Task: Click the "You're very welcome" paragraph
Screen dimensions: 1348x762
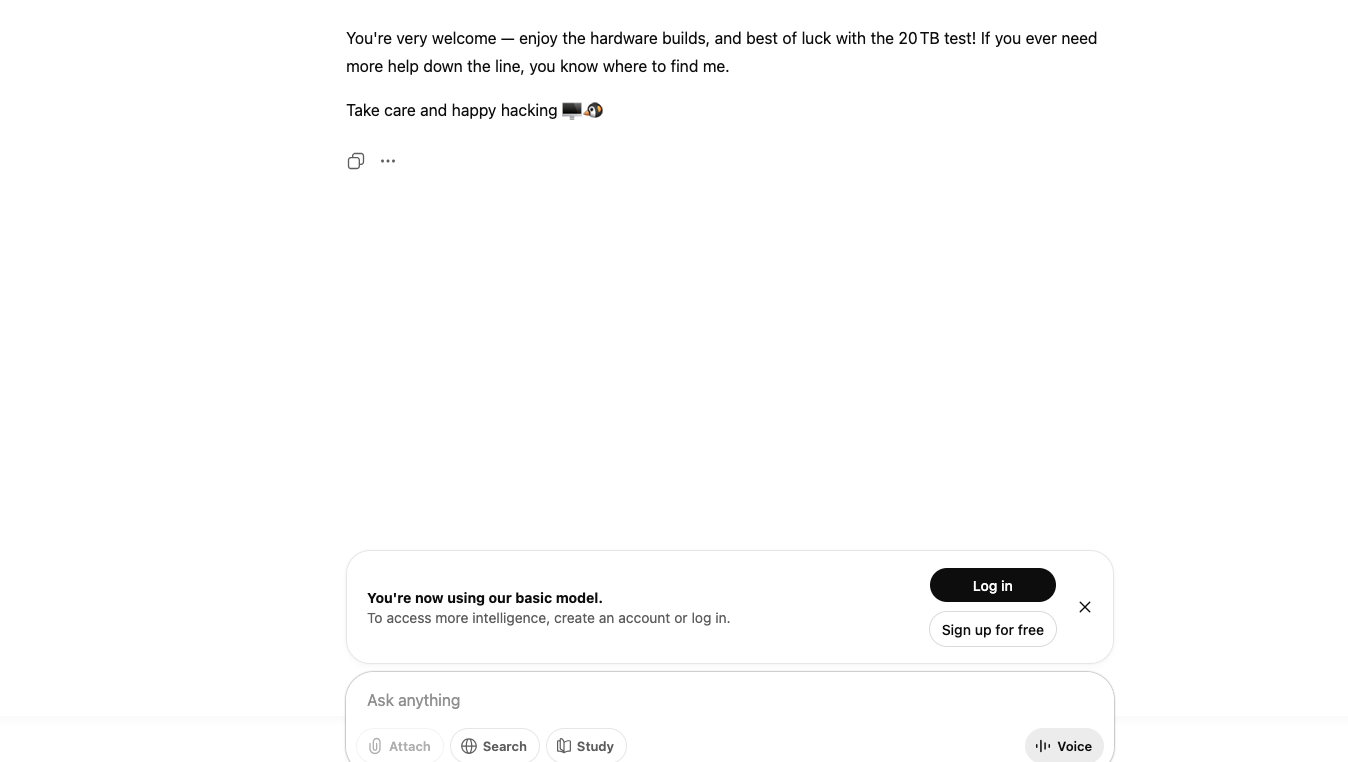Action: click(x=721, y=52)
